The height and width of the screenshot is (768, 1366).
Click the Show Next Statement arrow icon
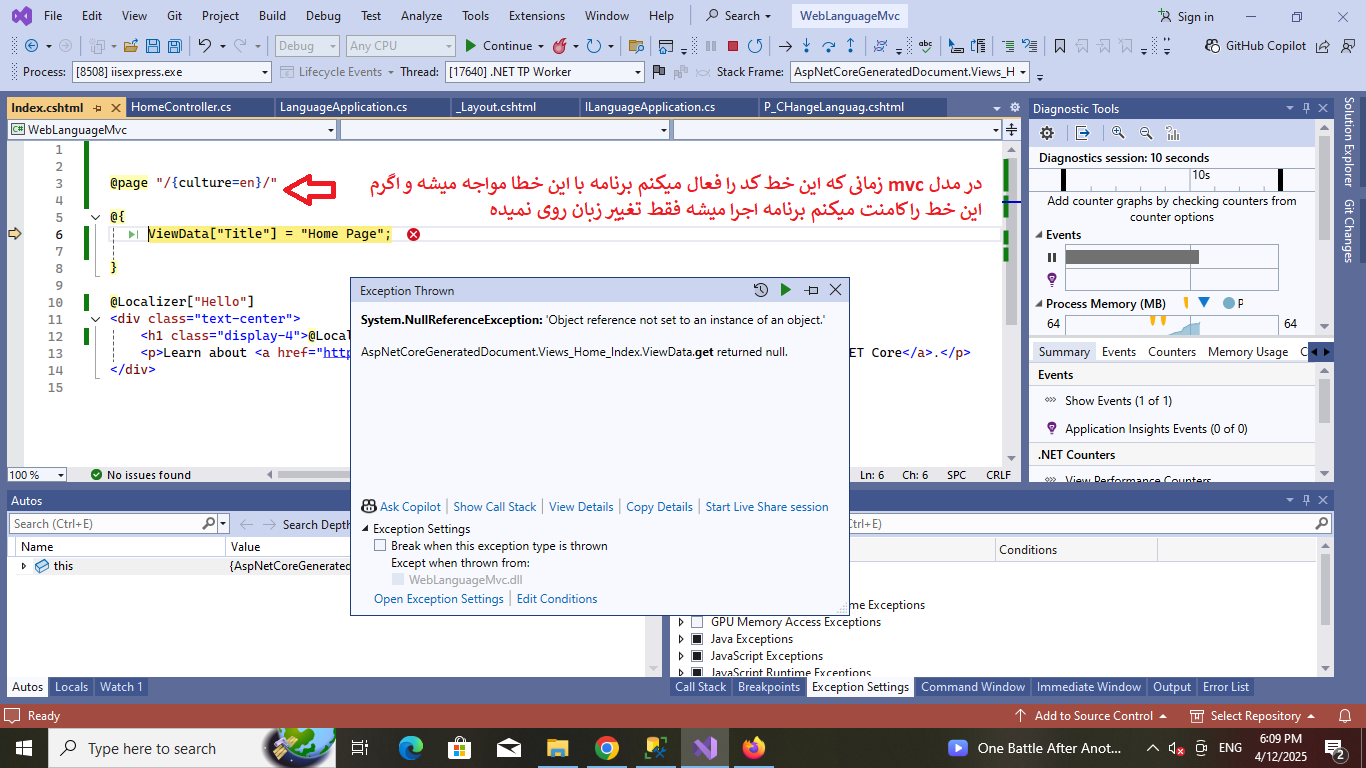[785, 46]
